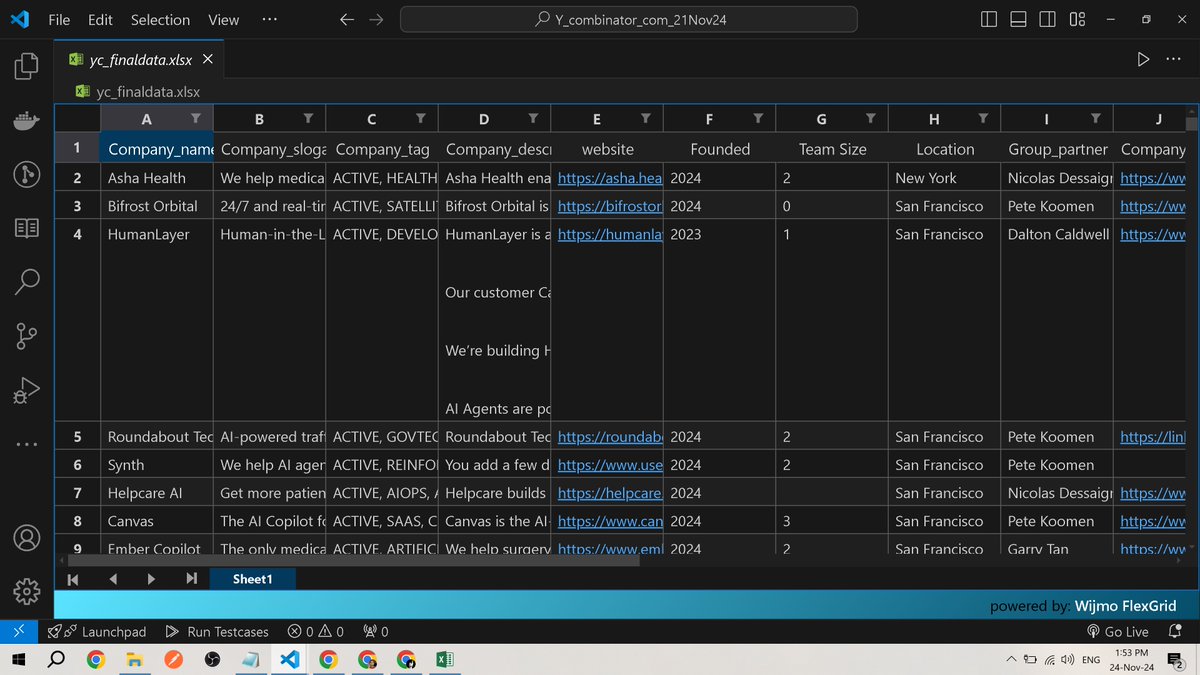Image resolution: width=1200 pixels, height=675 pixels.
Task: Open filter dropdown for column G
Action: [x=871, y=119]
